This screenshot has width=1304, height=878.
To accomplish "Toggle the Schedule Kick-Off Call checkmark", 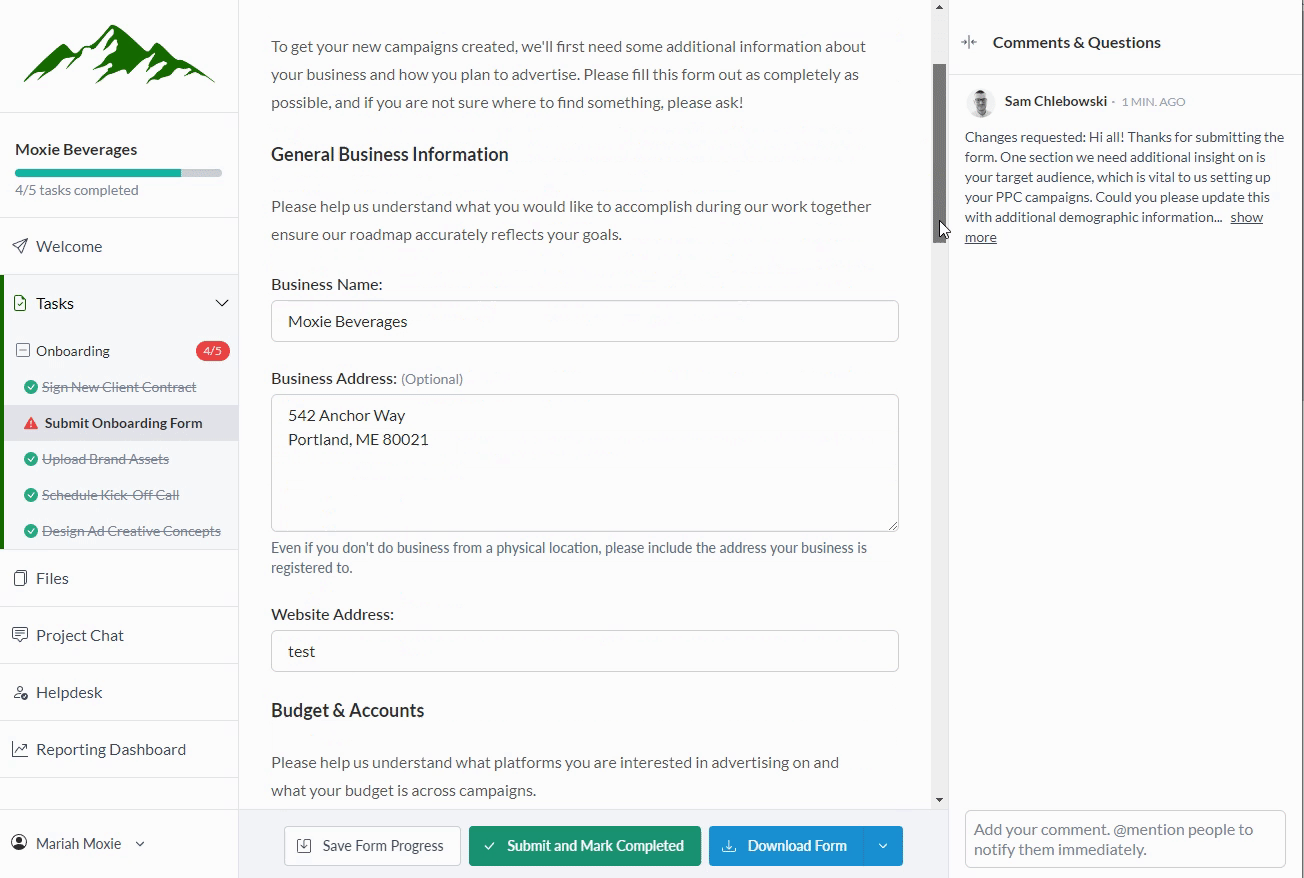I will pyautogui.click(x=31, y=495).
